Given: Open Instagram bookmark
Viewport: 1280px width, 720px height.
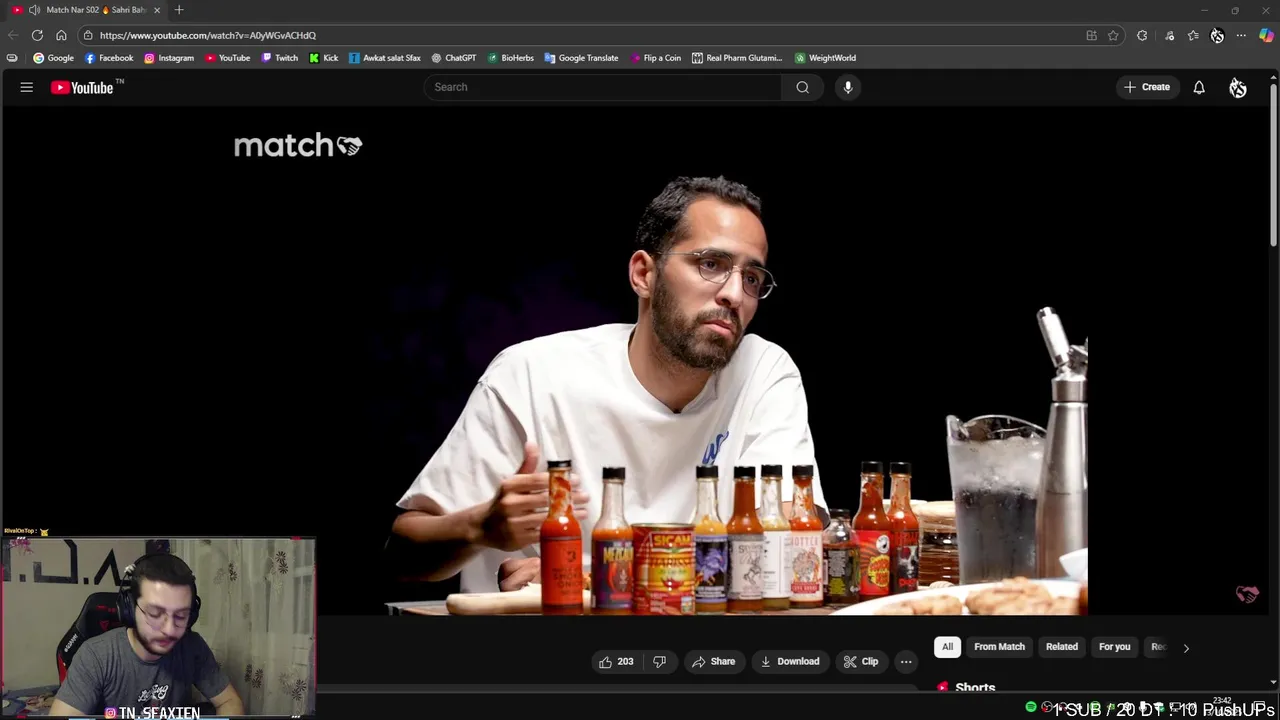Looking at the screenshot, I should (x=169, y=58).
